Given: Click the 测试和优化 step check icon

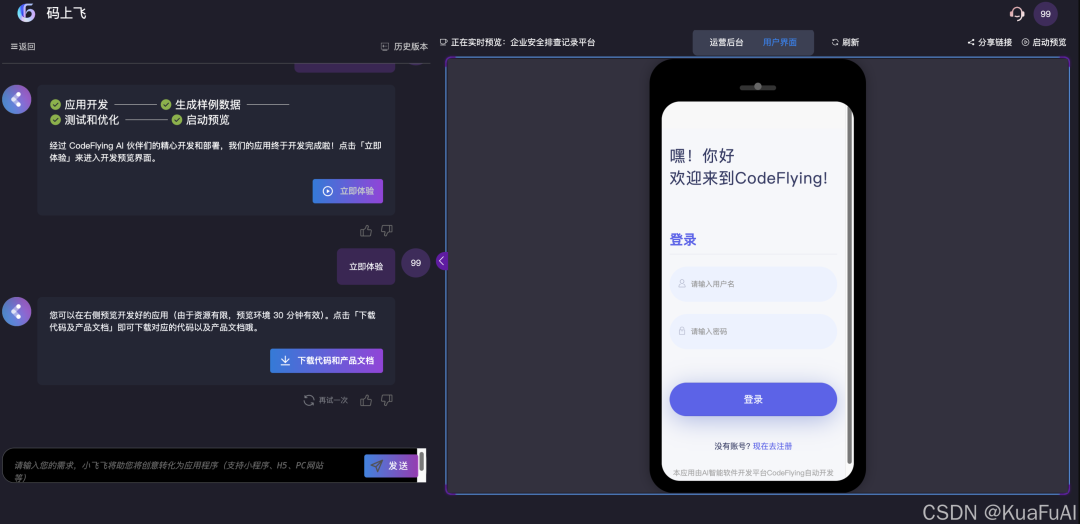Looking at the screenshot, I should point(56,120).
